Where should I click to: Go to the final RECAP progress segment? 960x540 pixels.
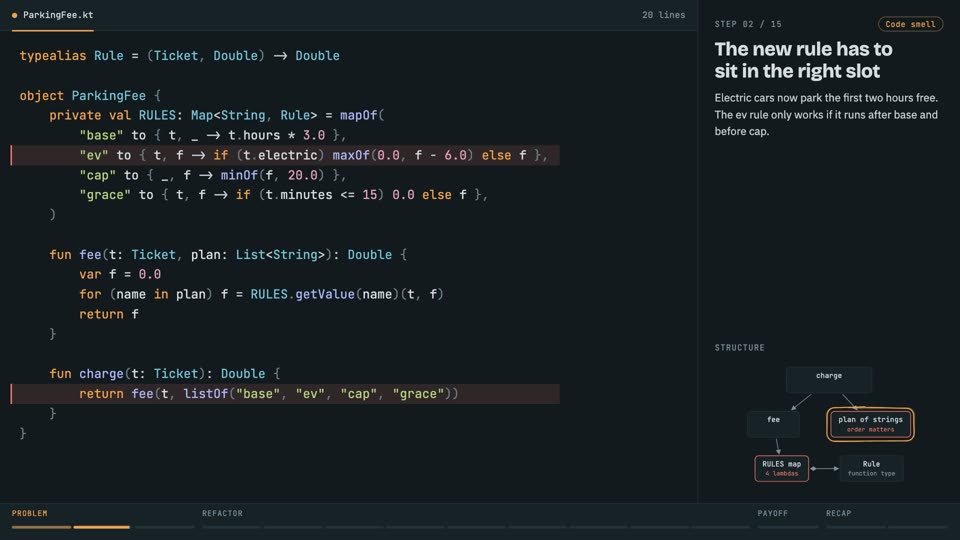918,527
